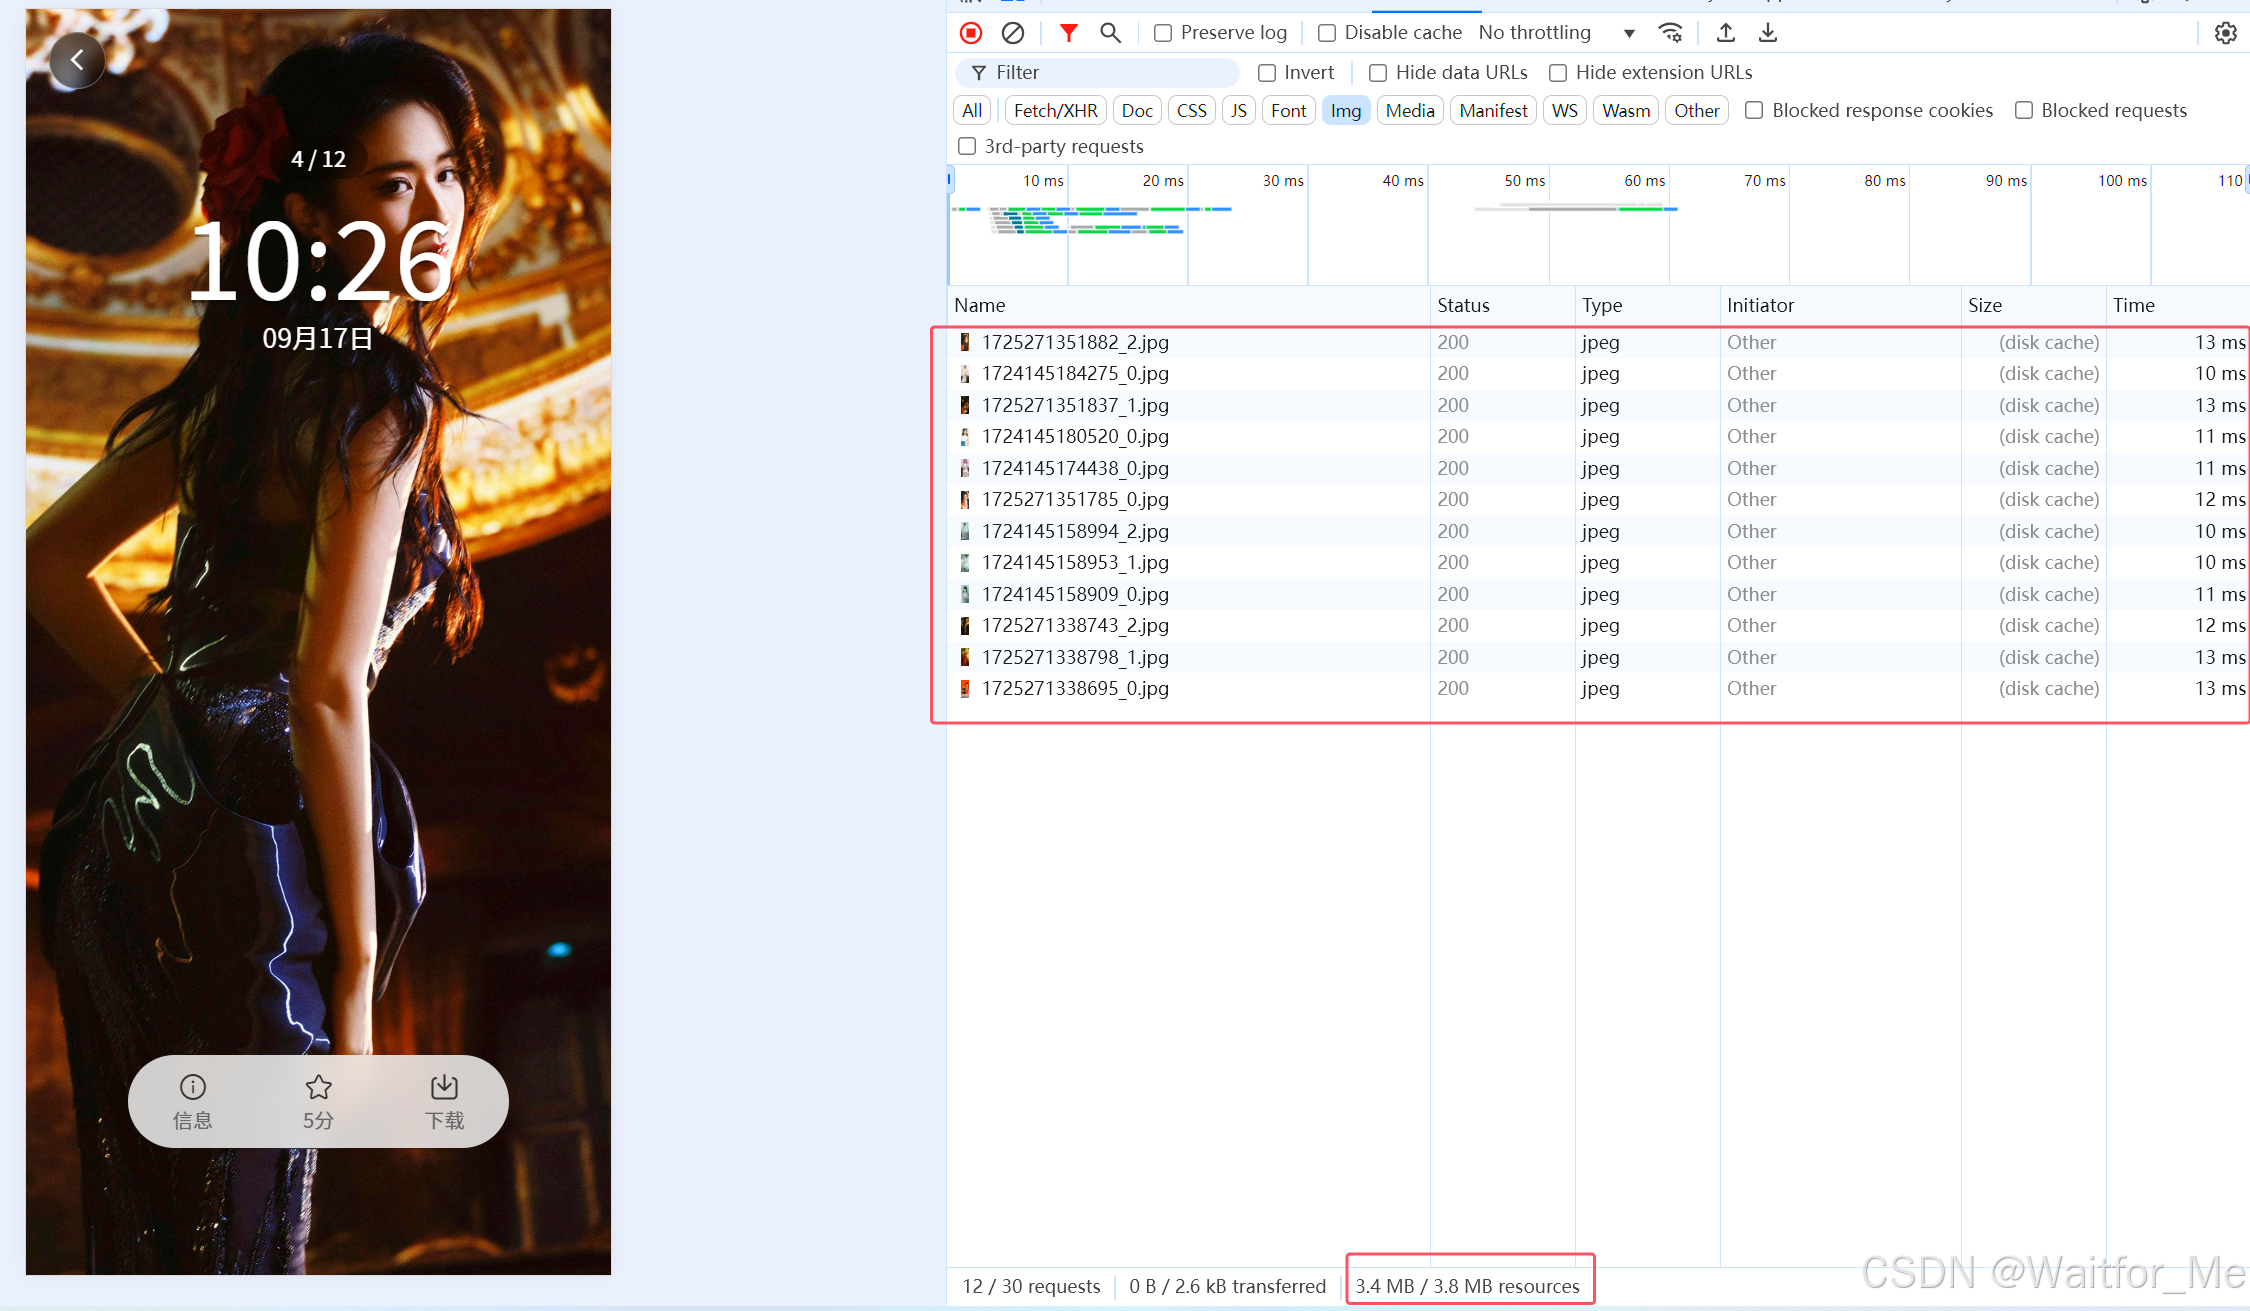Sort by the Time column header

[2178, 305]
